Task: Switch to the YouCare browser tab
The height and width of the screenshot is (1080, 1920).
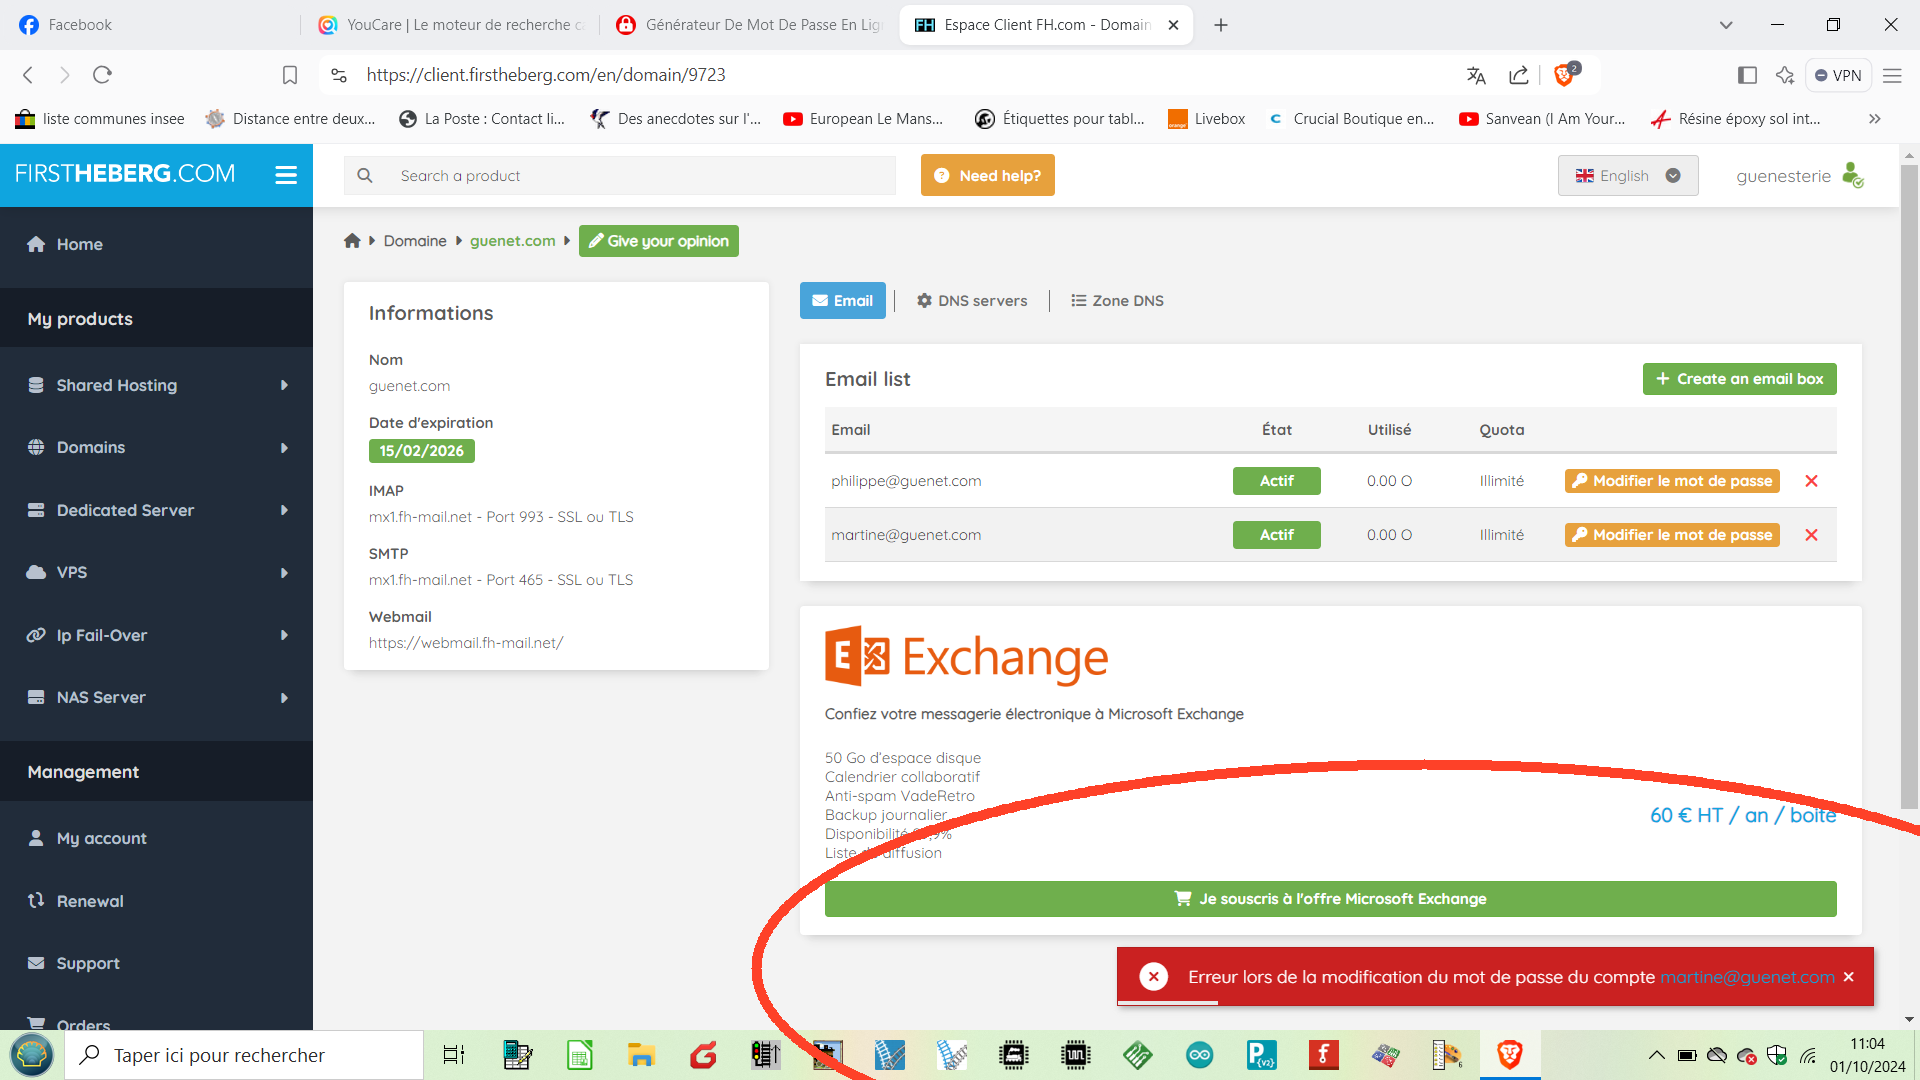Action: click(x=450, y=25)
